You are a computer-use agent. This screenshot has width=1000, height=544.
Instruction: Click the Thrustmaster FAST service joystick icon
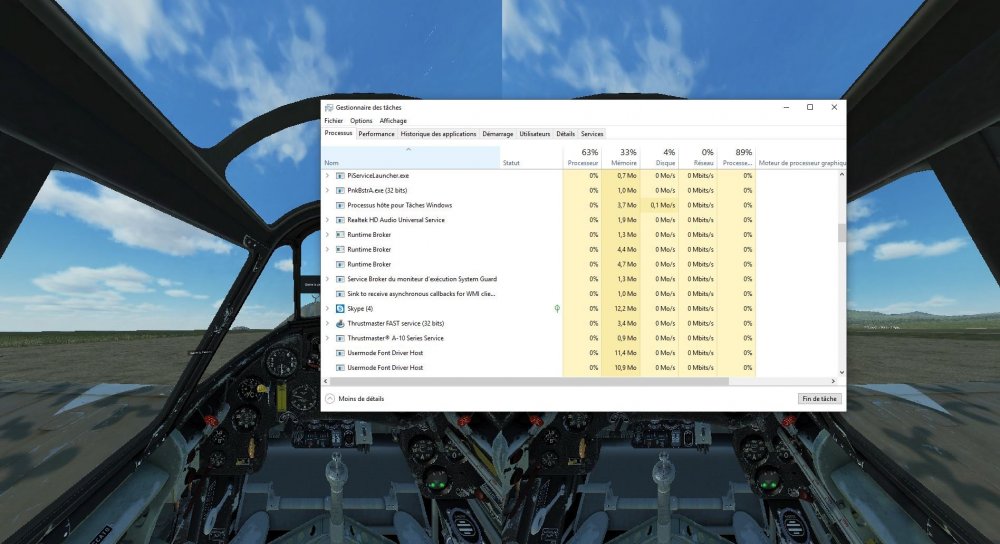click(x=341, y=323)
